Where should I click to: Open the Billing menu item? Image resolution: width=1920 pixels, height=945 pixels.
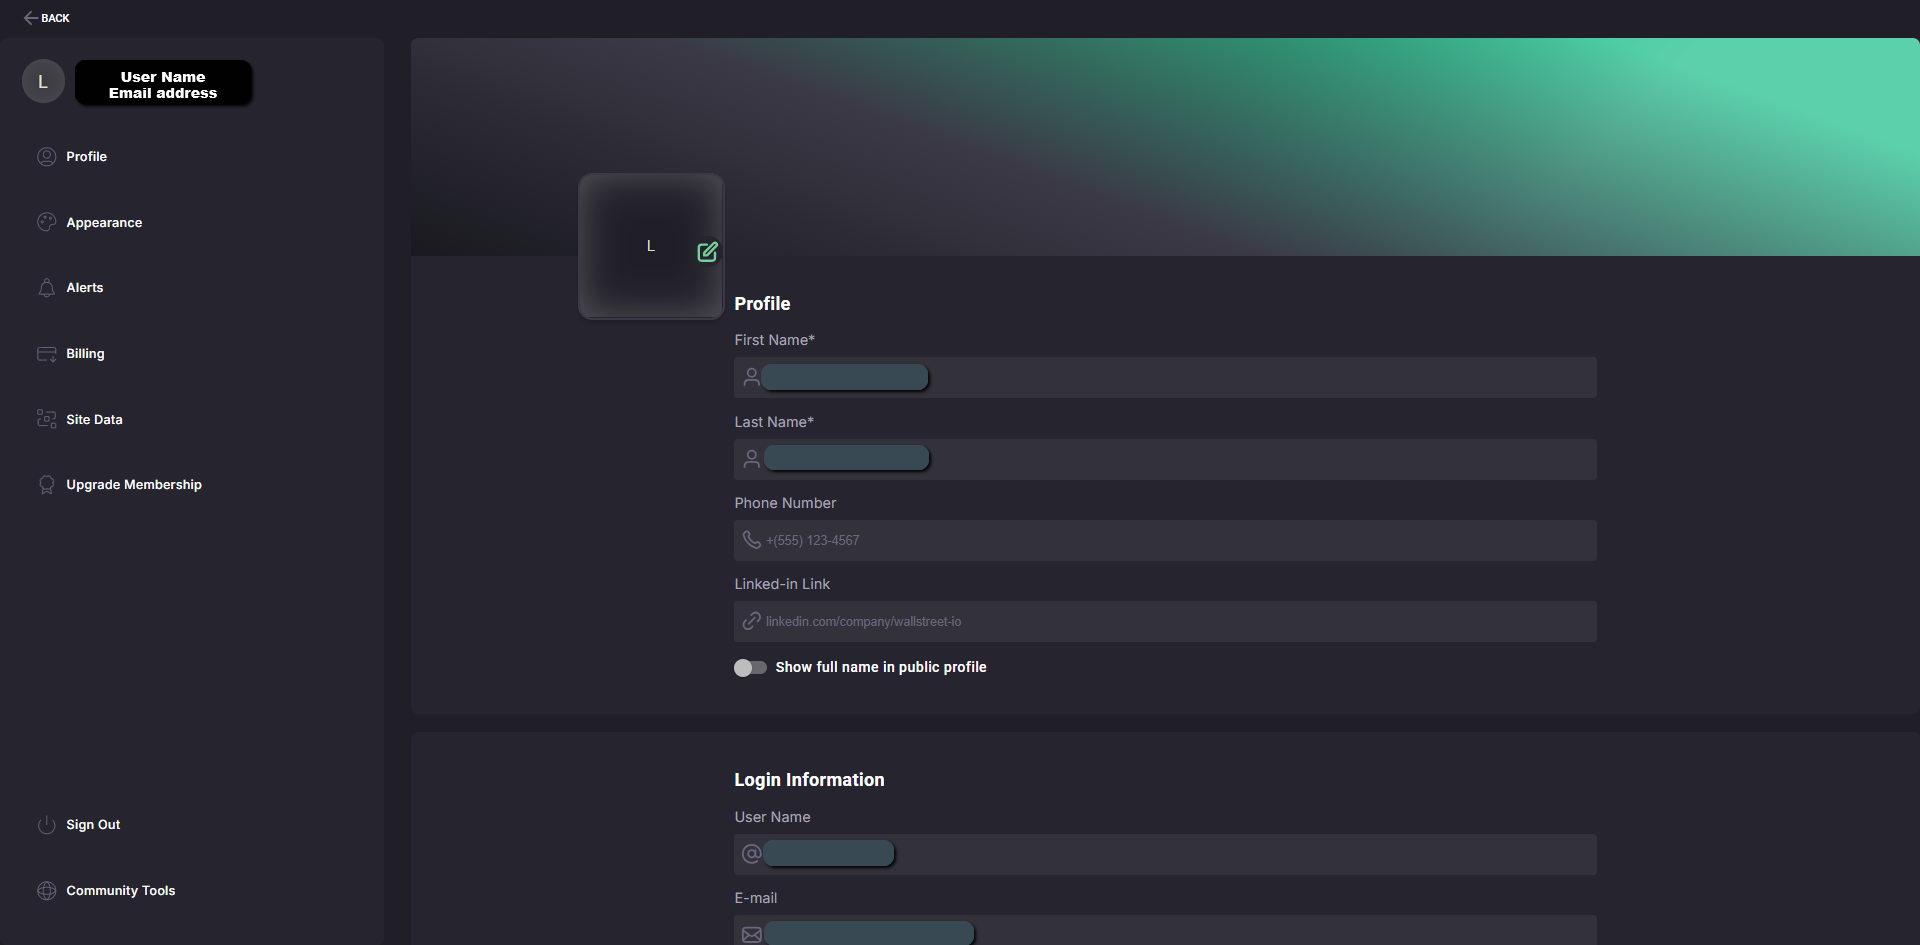pyautogui.click(x=85, y=354)
